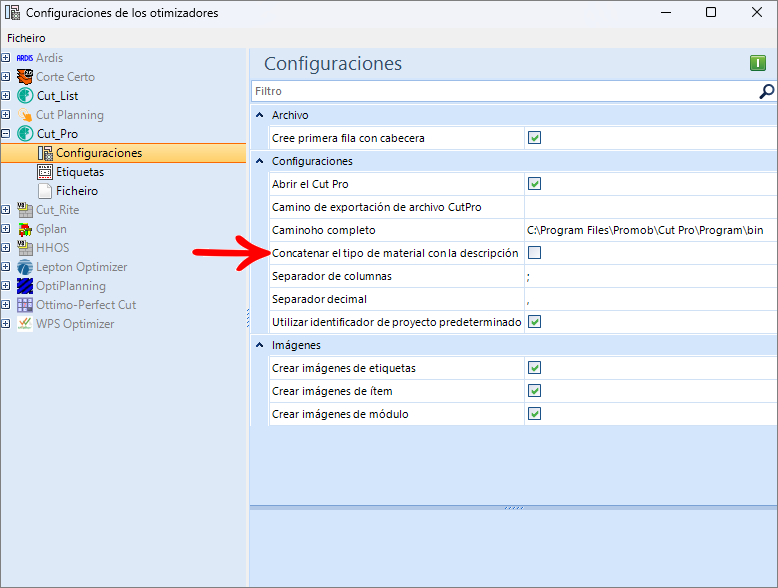
Task: Click the OptiPlanning striped icon
Action: (25, 286)
